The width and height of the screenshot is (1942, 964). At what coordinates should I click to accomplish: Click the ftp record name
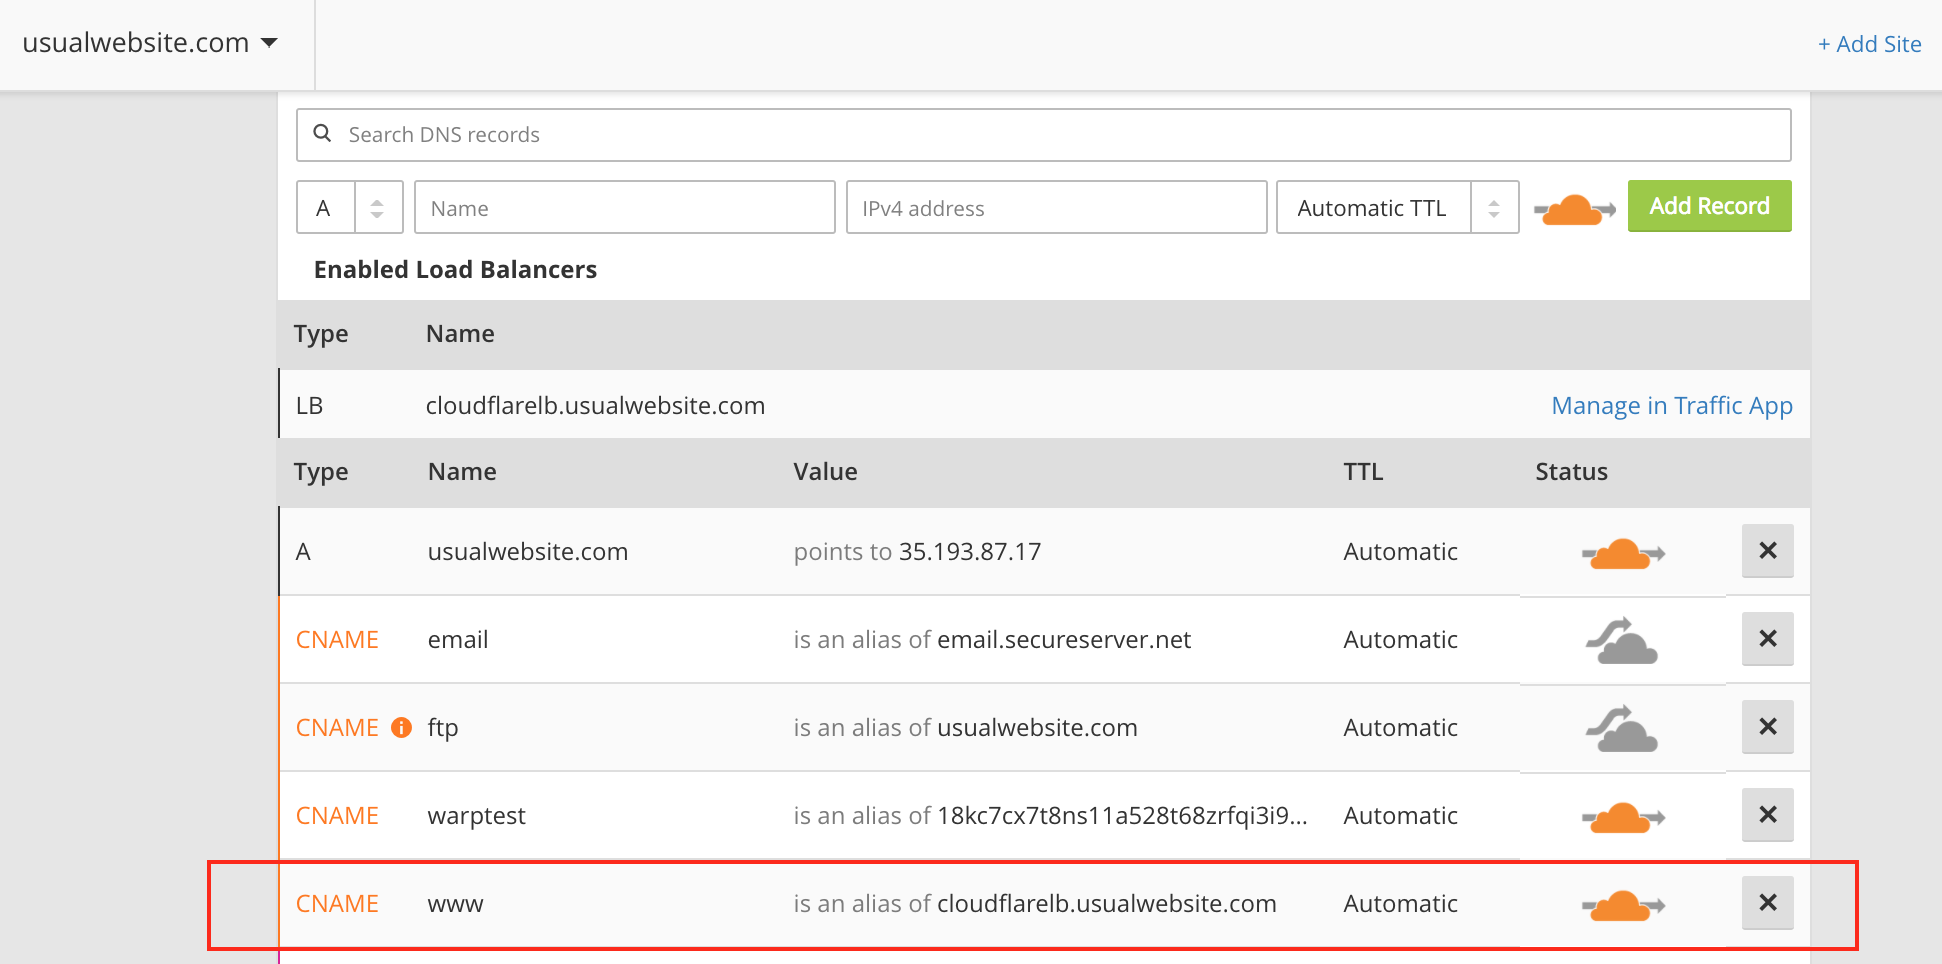click(443, 728)
